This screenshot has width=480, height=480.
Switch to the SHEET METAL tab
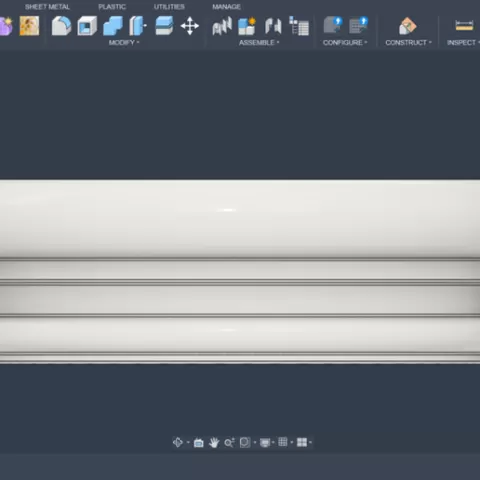click(x=47, y=7)
